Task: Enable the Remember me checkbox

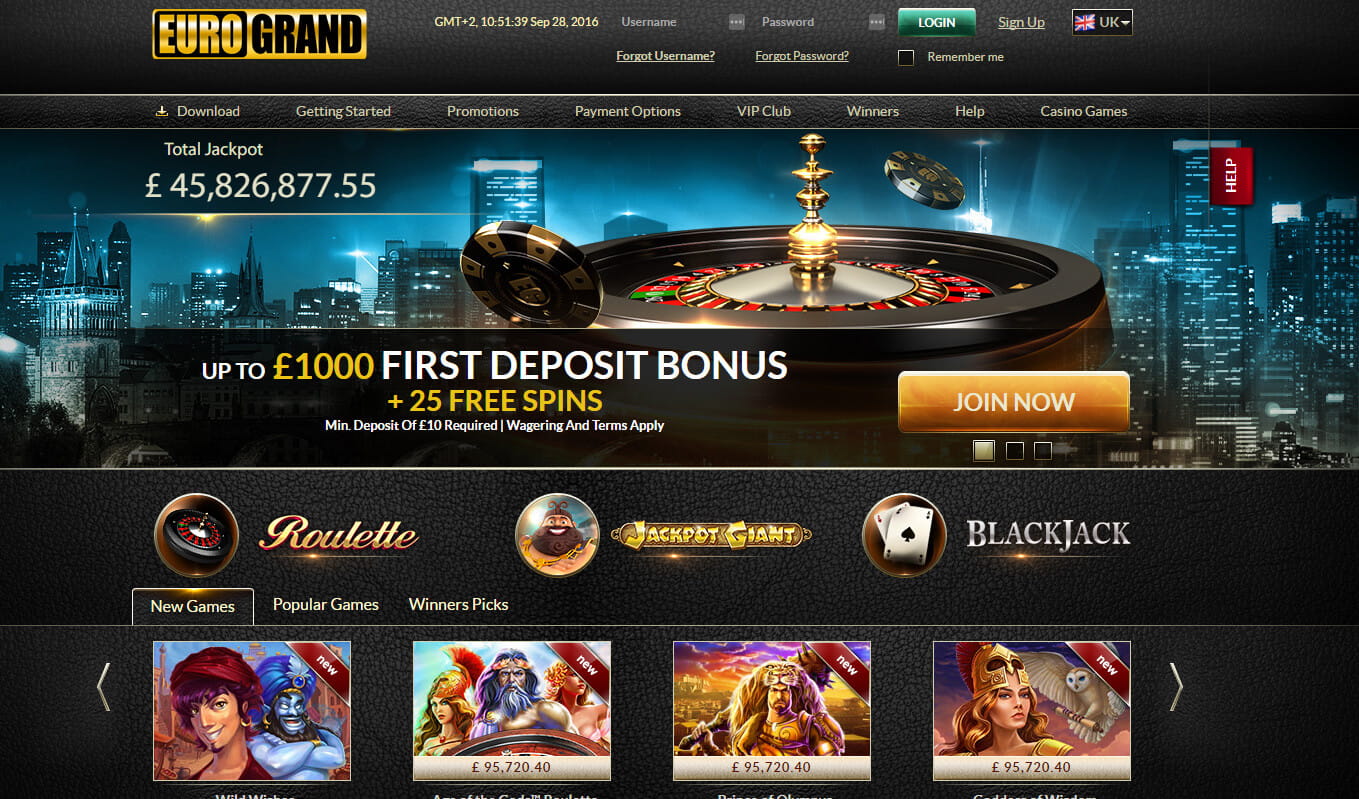Action: point(906,57)
